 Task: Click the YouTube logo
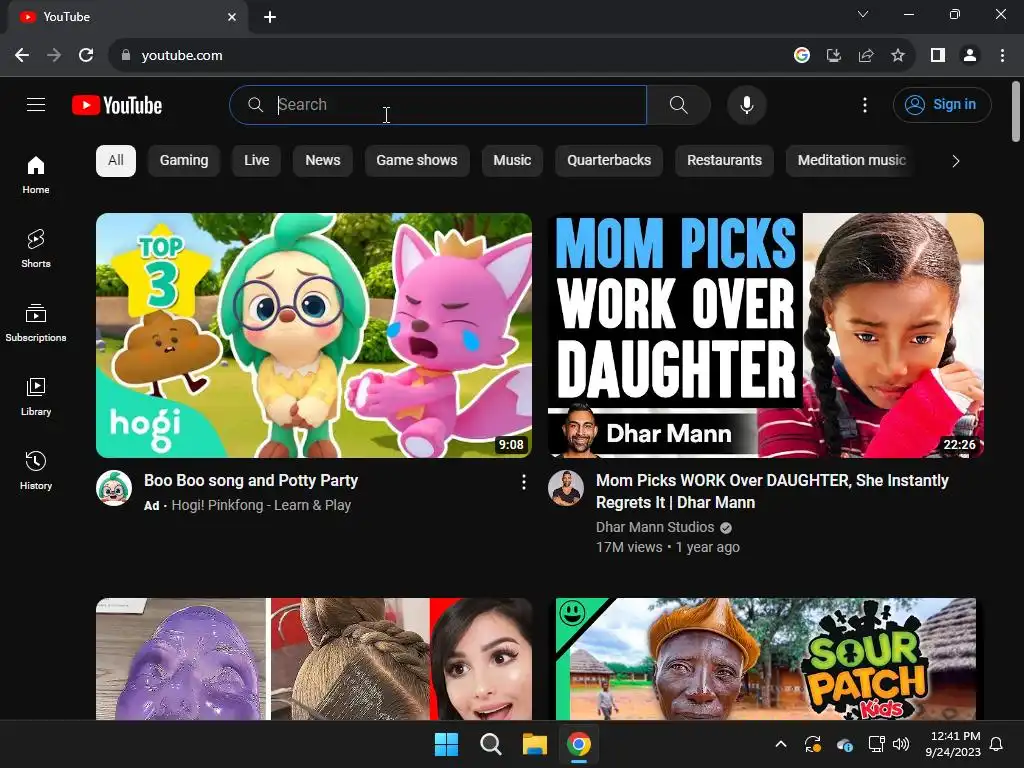[117, 105]
